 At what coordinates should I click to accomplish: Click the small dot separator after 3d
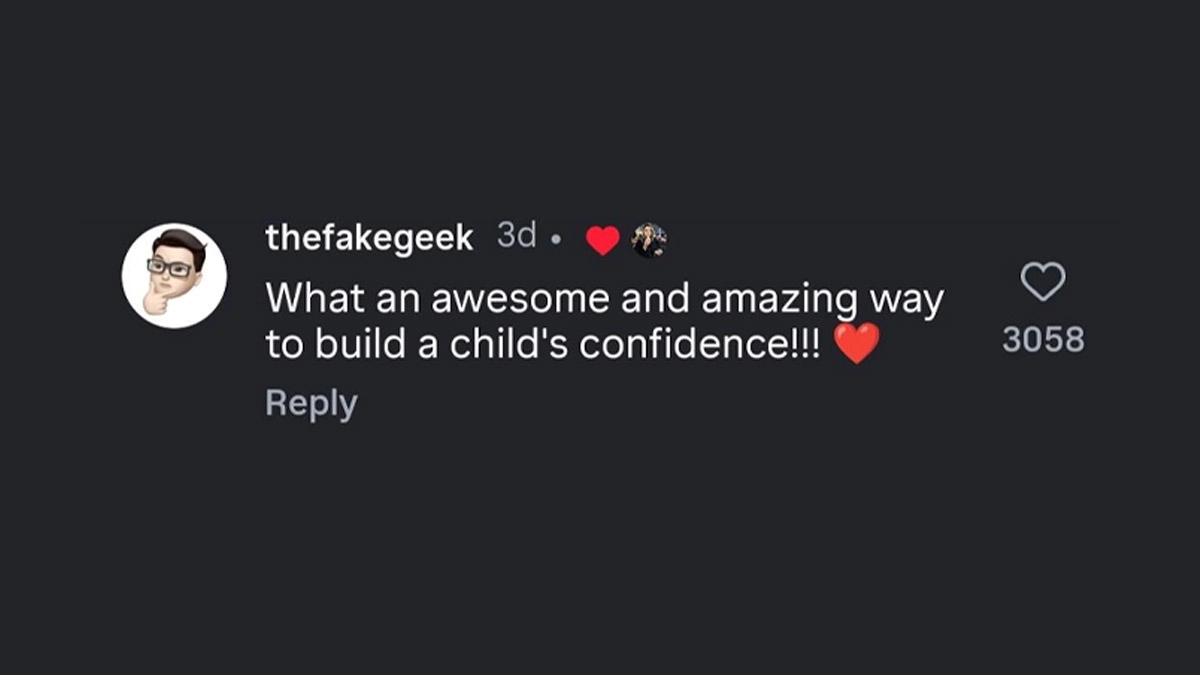(557, 241)
